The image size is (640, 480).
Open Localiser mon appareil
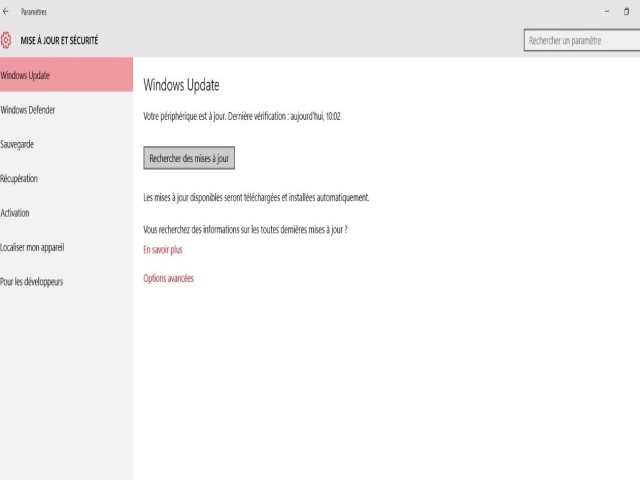tap(66, 247)
